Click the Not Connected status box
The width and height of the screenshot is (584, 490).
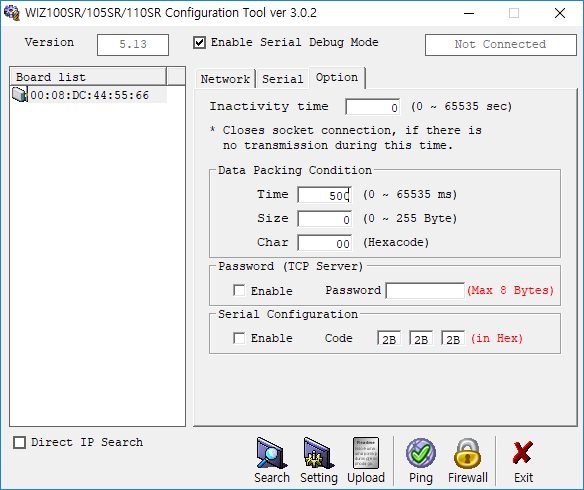[x=501, y=45]
